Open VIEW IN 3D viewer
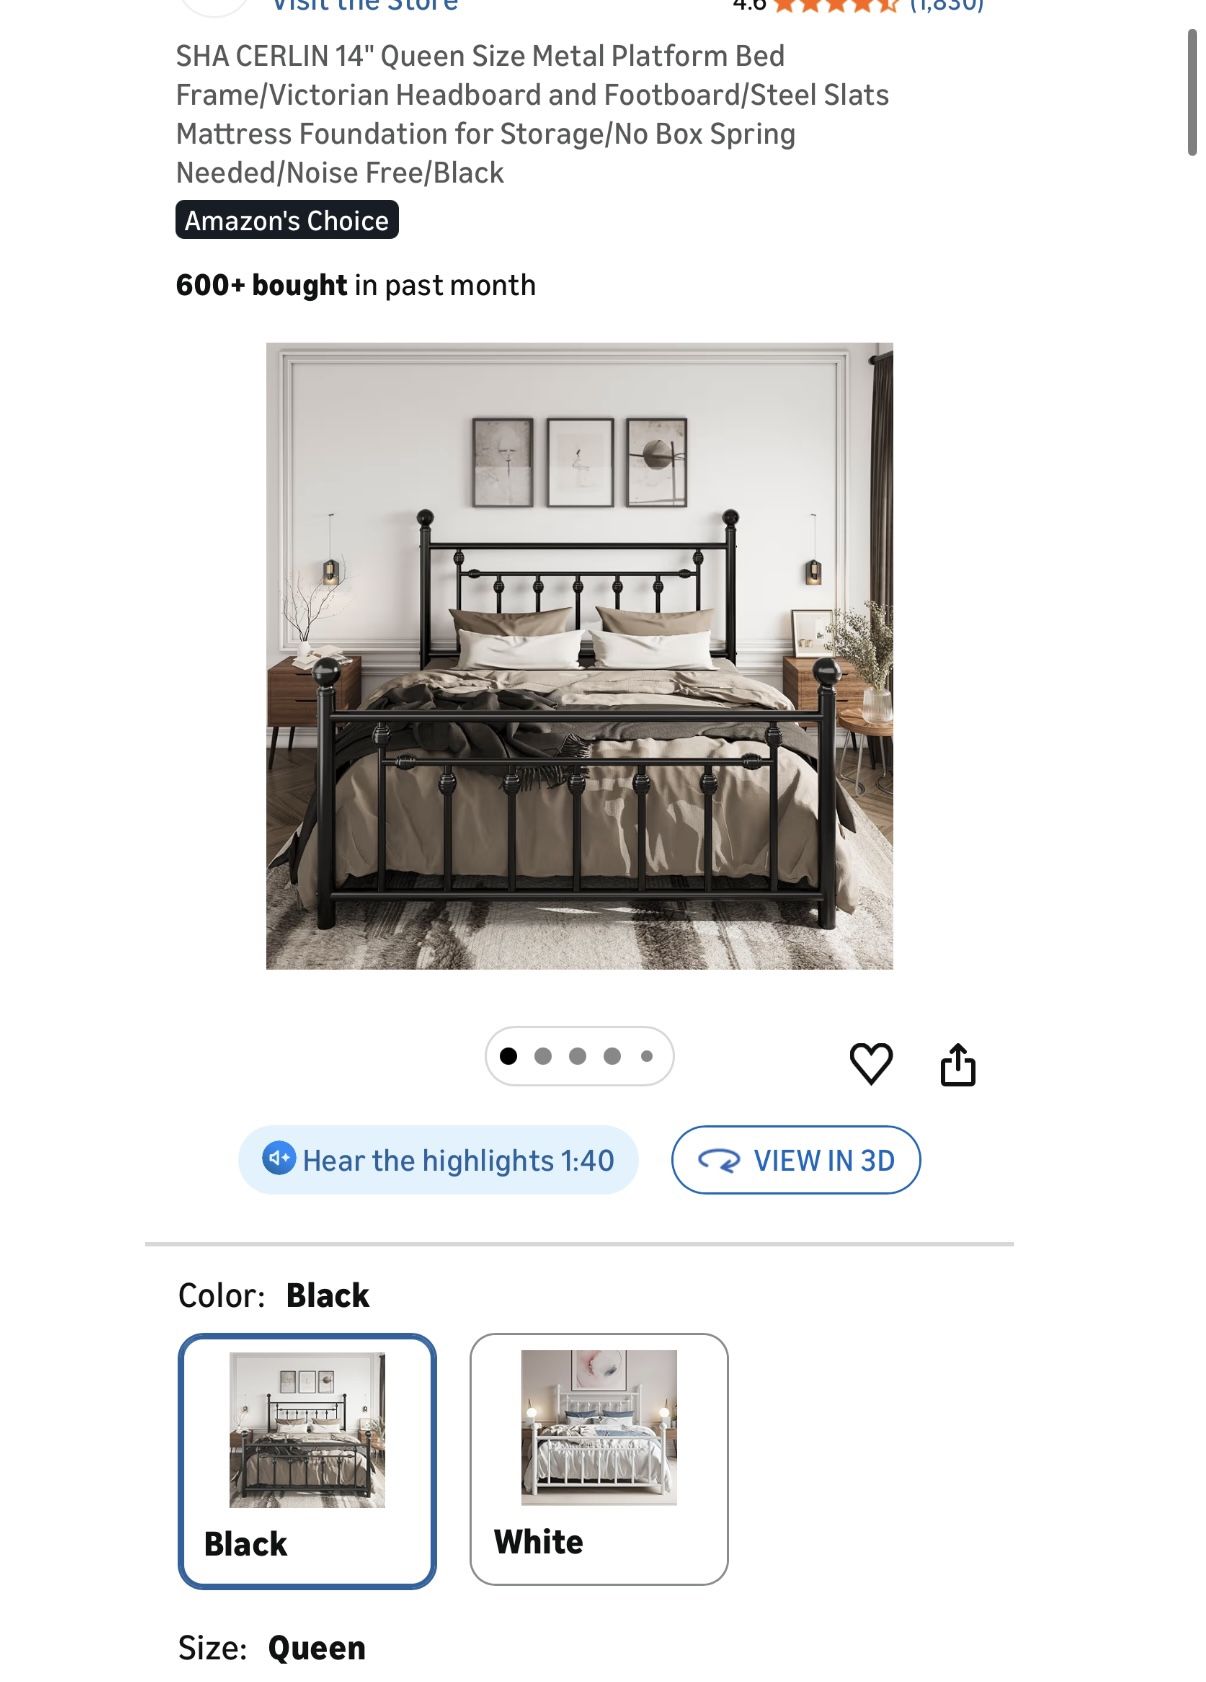 point(796,1160)
